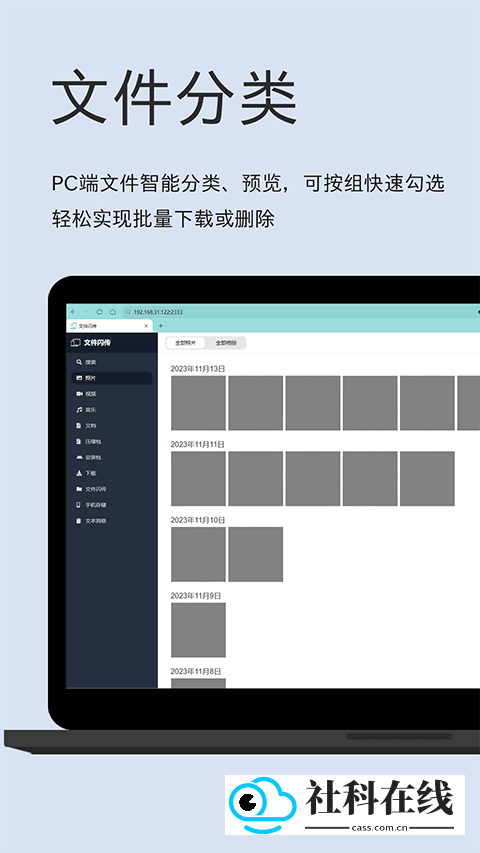Select the 2023年11月11日 date heading

(x=198, y=444)
